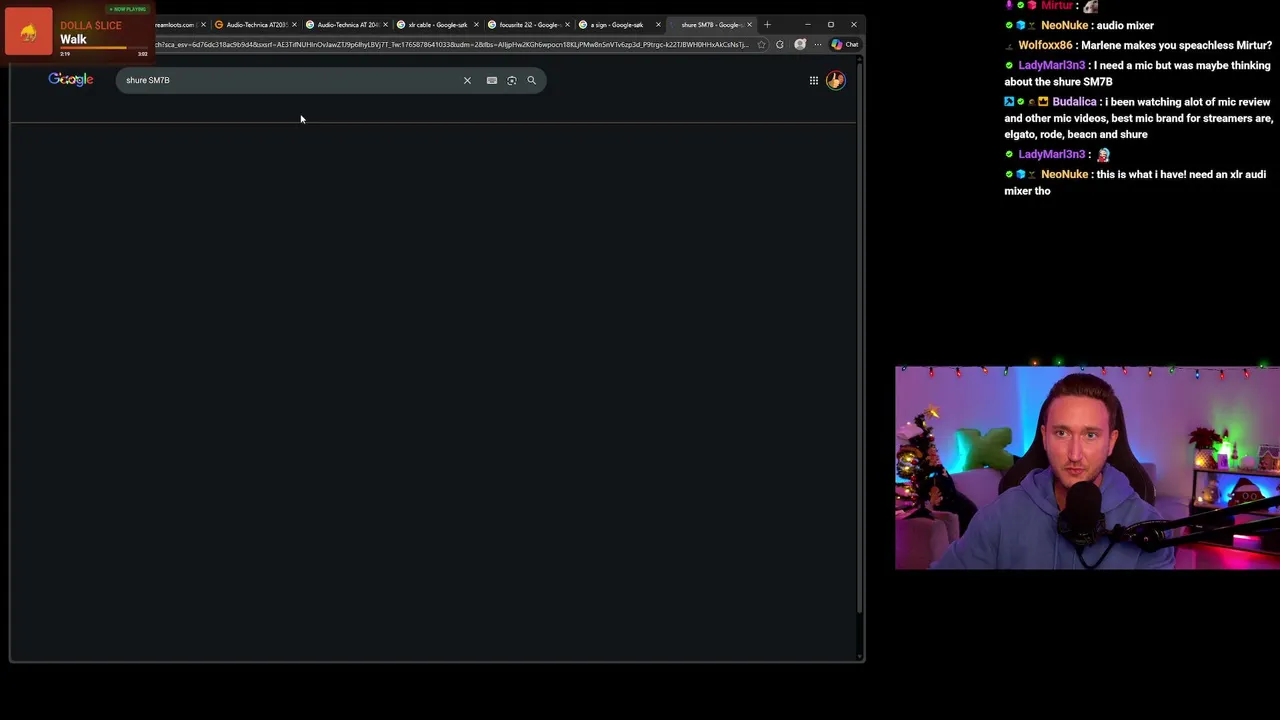Close the 'shure SM7B' tab

pos(749,24)
